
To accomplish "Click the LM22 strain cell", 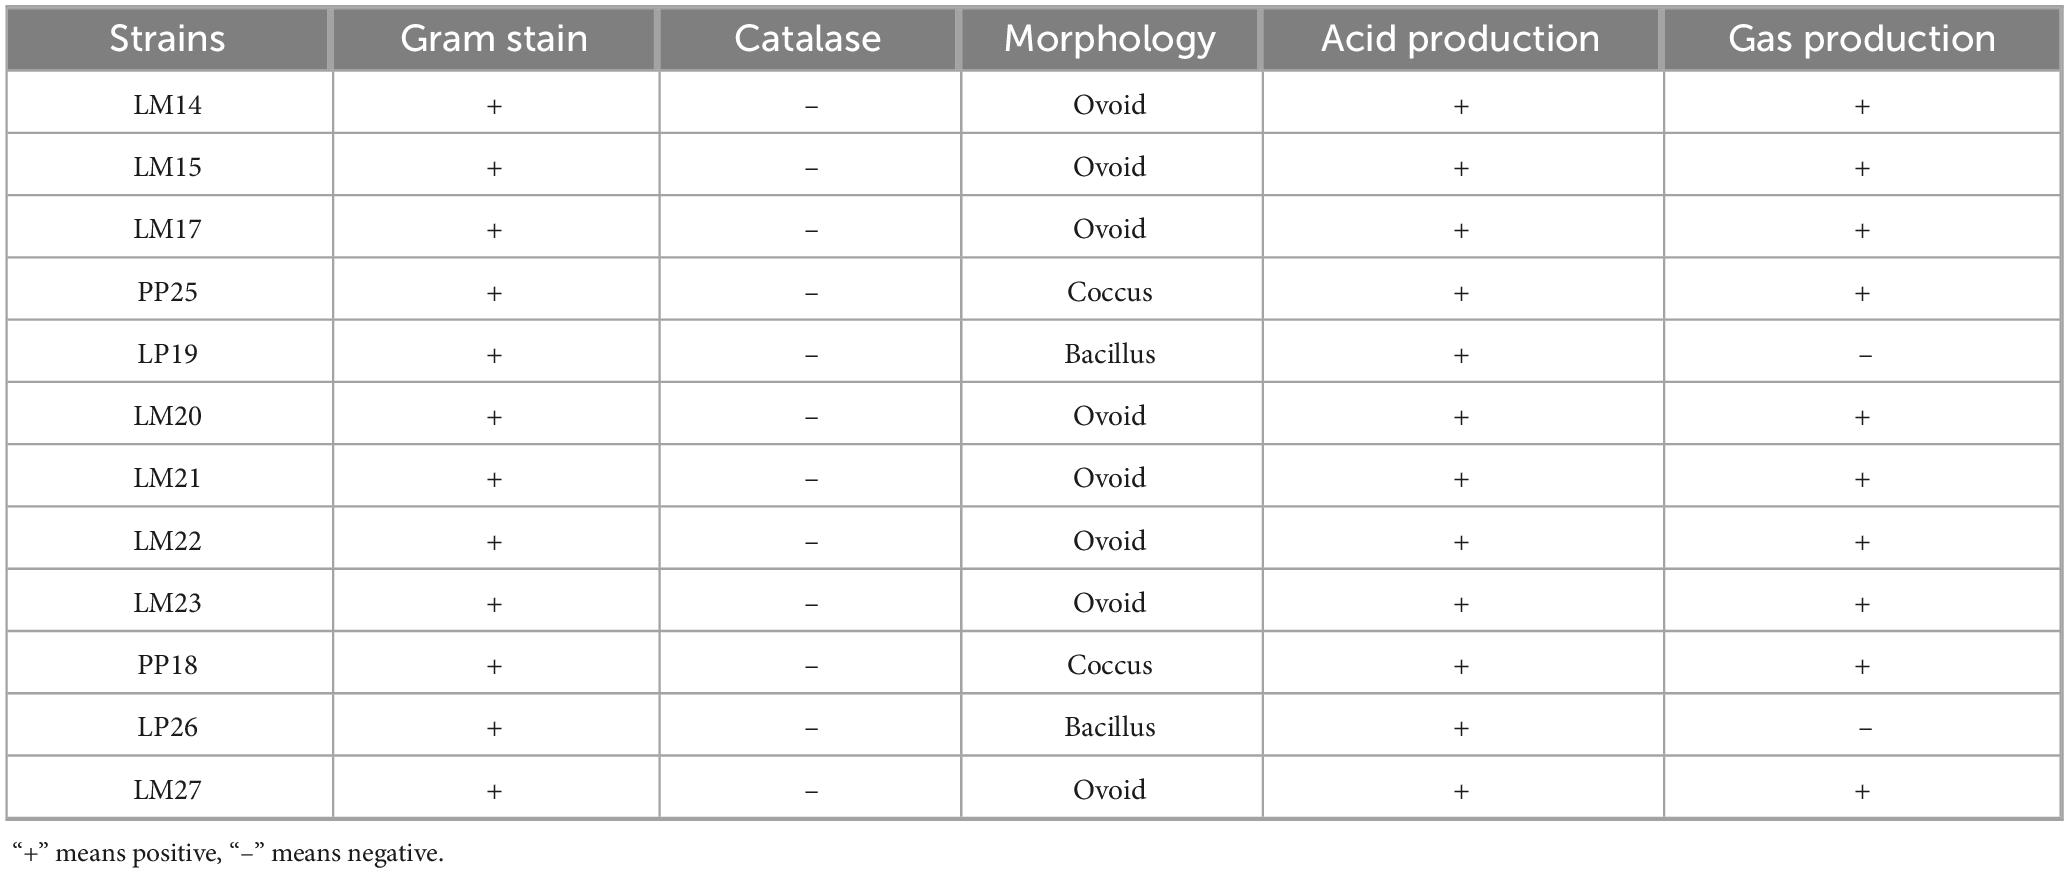I will [x=167, y=541].
